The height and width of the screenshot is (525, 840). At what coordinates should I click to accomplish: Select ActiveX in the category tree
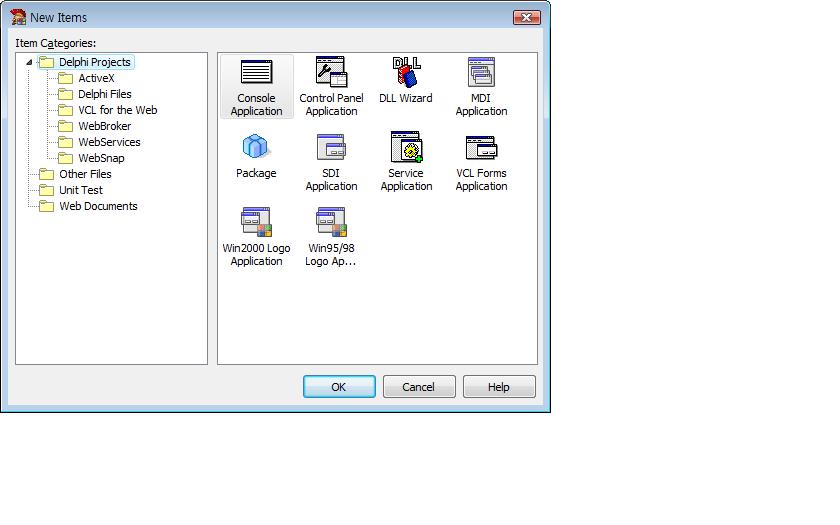click(96, 78)
